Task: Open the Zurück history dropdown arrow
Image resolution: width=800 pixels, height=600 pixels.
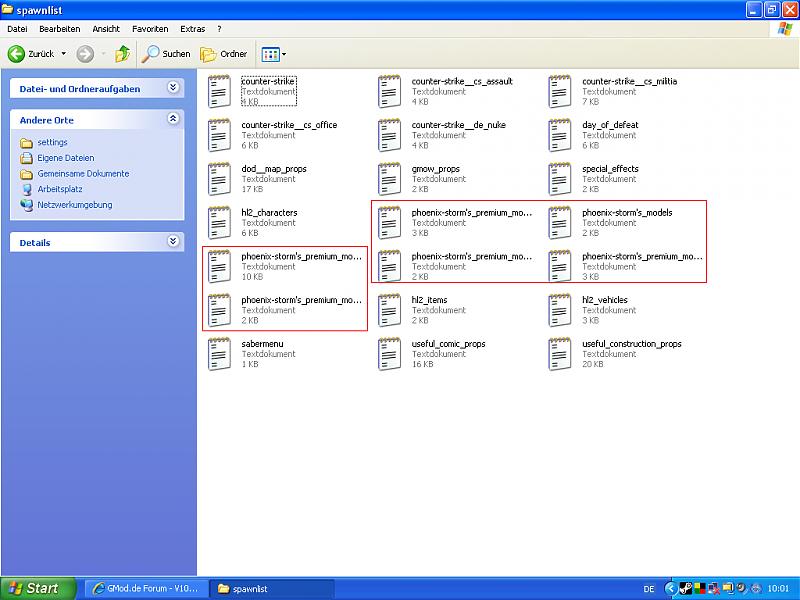Action: click(x=64, y=54)
